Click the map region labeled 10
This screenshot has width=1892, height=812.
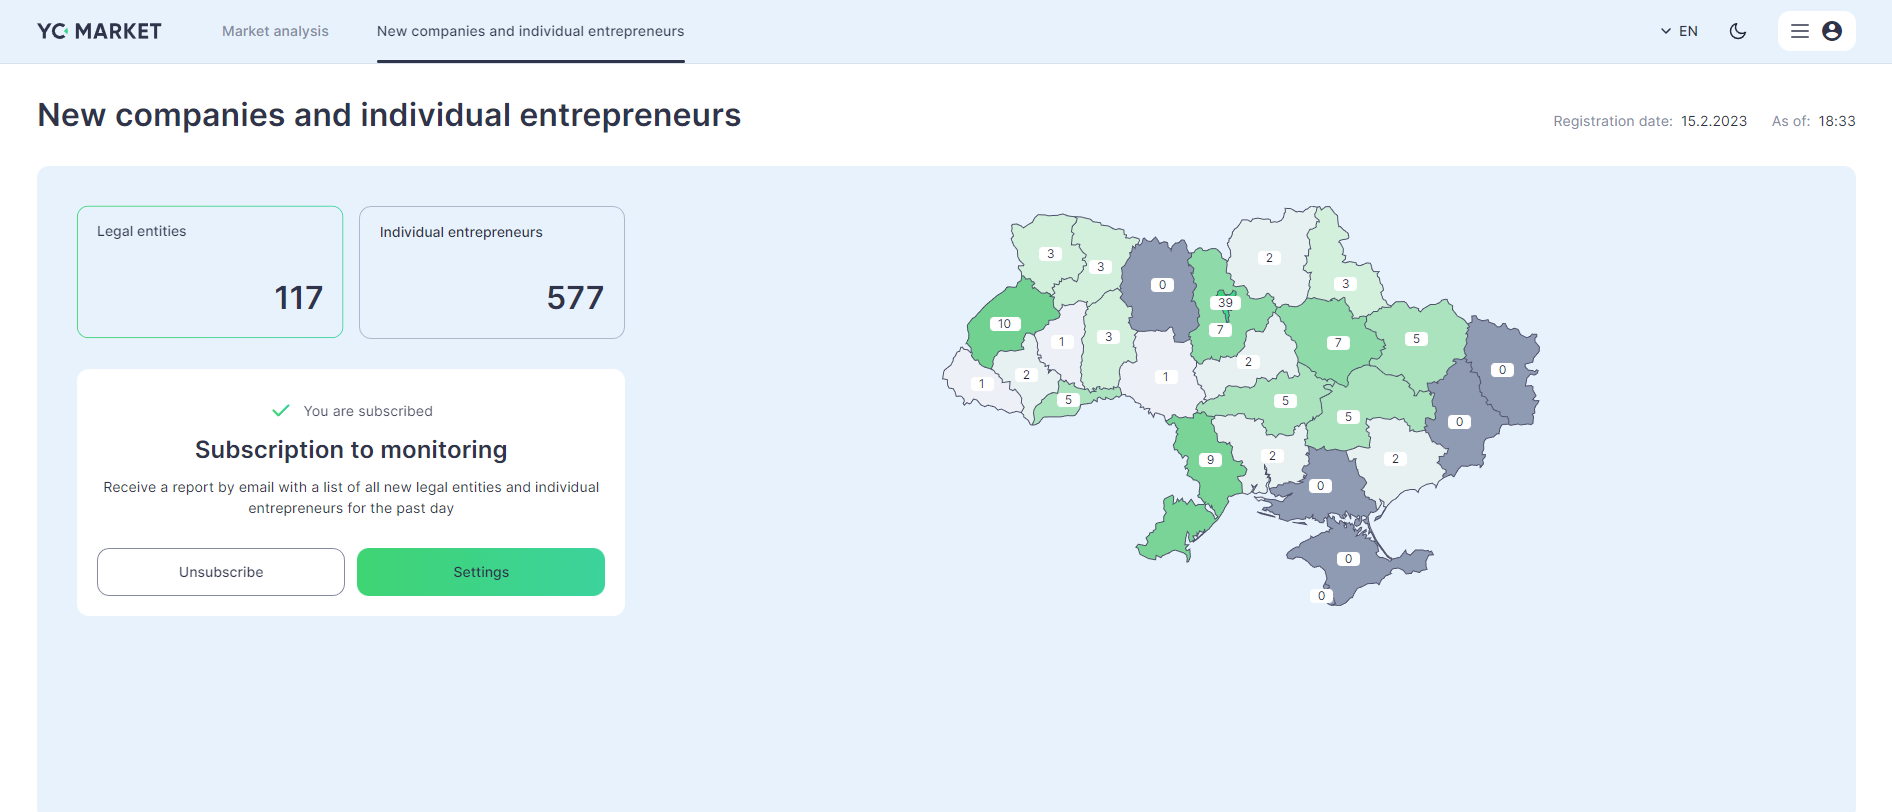coord(1004,323)
